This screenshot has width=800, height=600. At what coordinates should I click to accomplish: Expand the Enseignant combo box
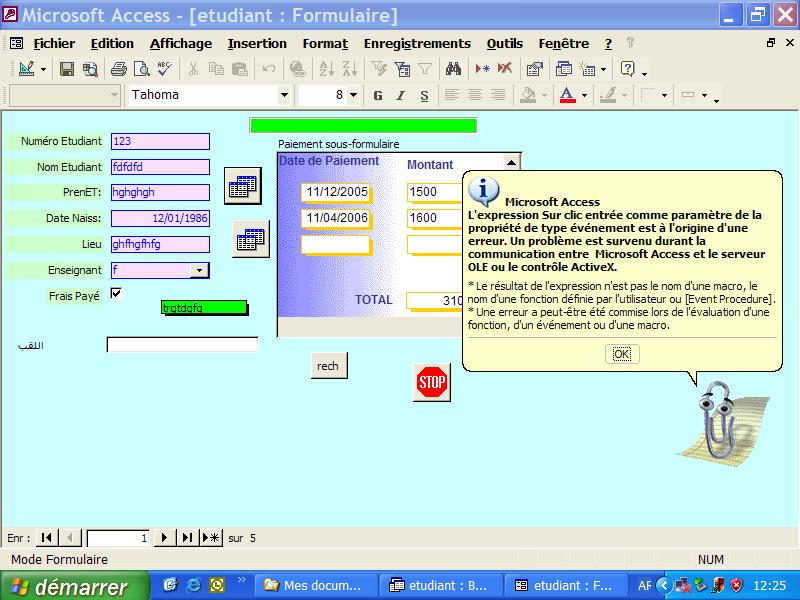click(199, 270)
